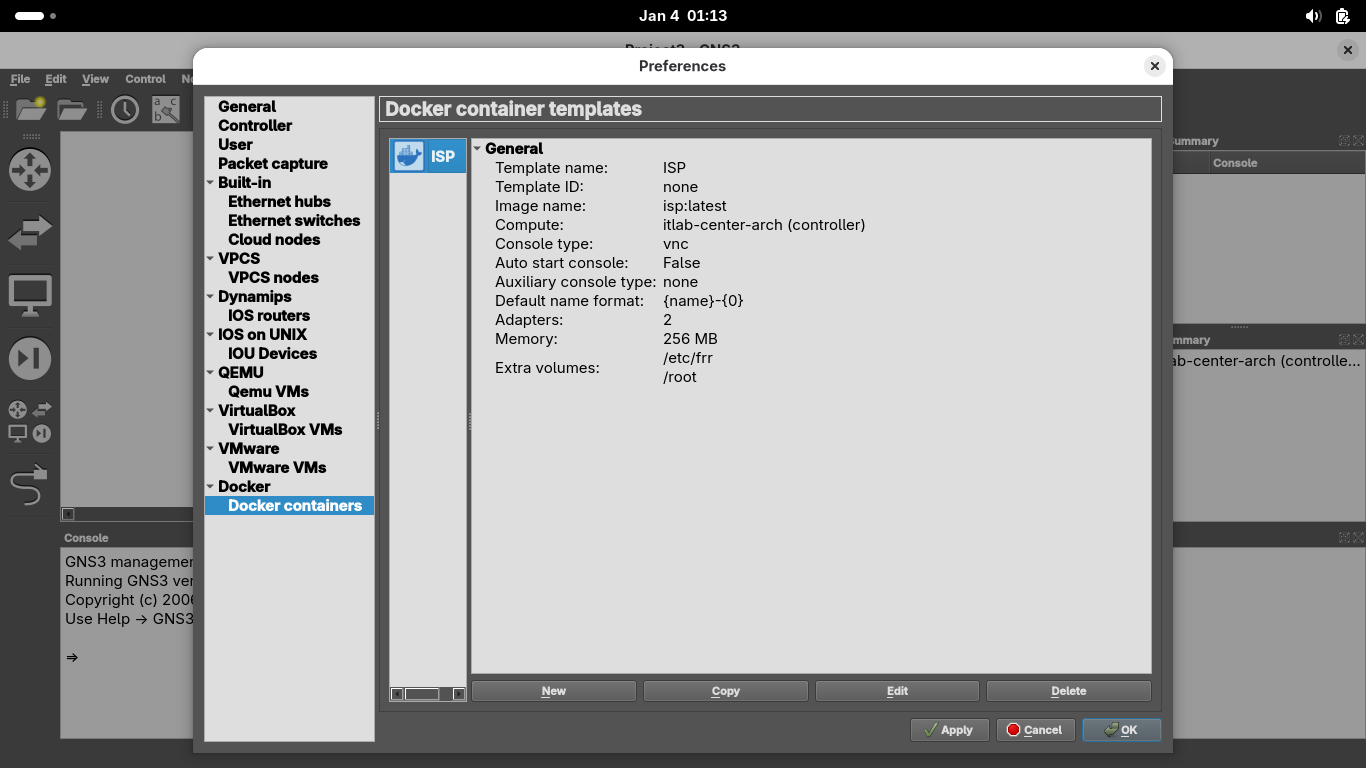Collapse the Built-in tree category
1366x768 pixels.
[x=210, y=183]
